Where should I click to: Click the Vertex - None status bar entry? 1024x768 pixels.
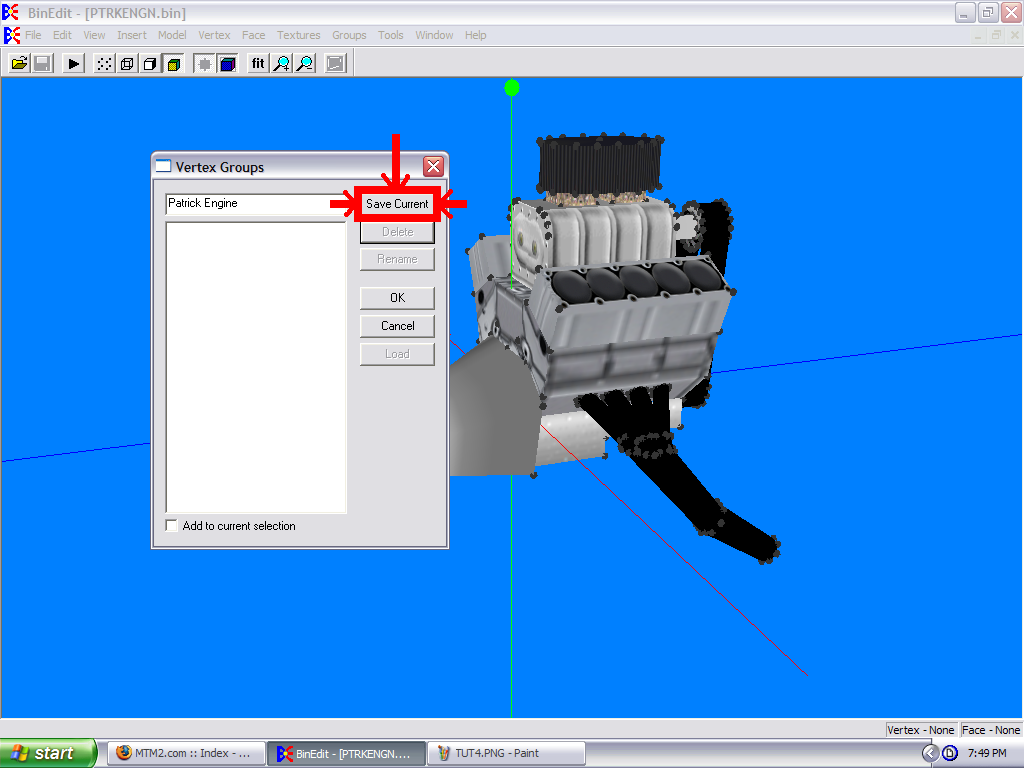(921, 730)
